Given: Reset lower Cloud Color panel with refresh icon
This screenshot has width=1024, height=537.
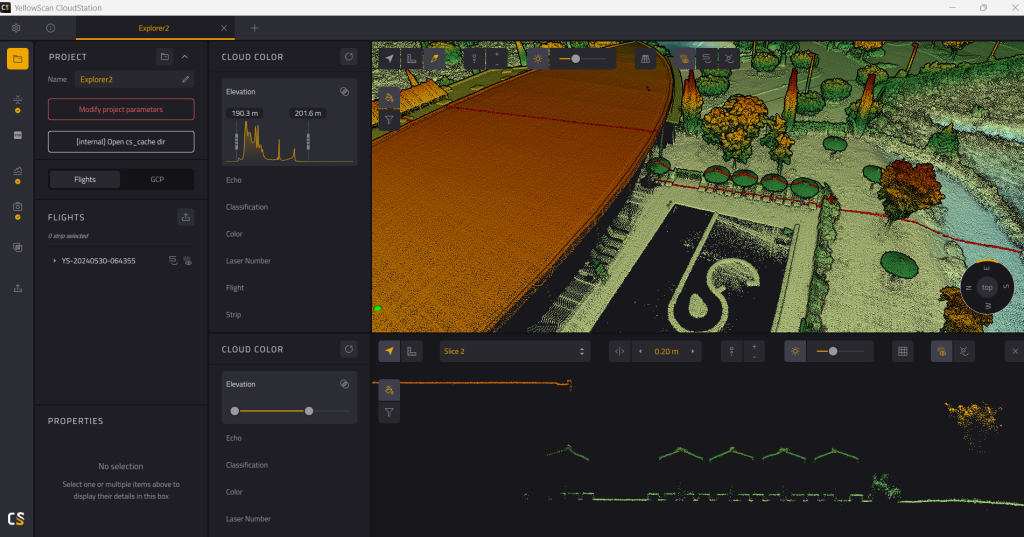Looking at the screenshot, I should [x=349, y=350].
